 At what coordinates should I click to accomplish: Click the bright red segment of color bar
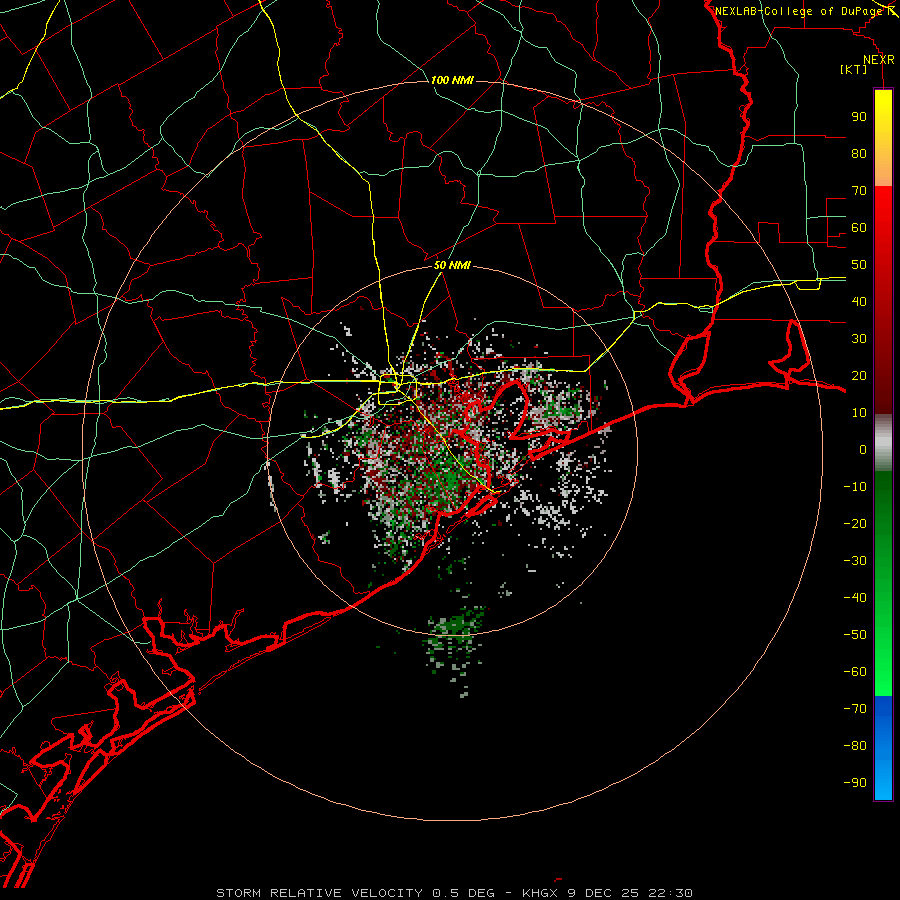point(883,212)
